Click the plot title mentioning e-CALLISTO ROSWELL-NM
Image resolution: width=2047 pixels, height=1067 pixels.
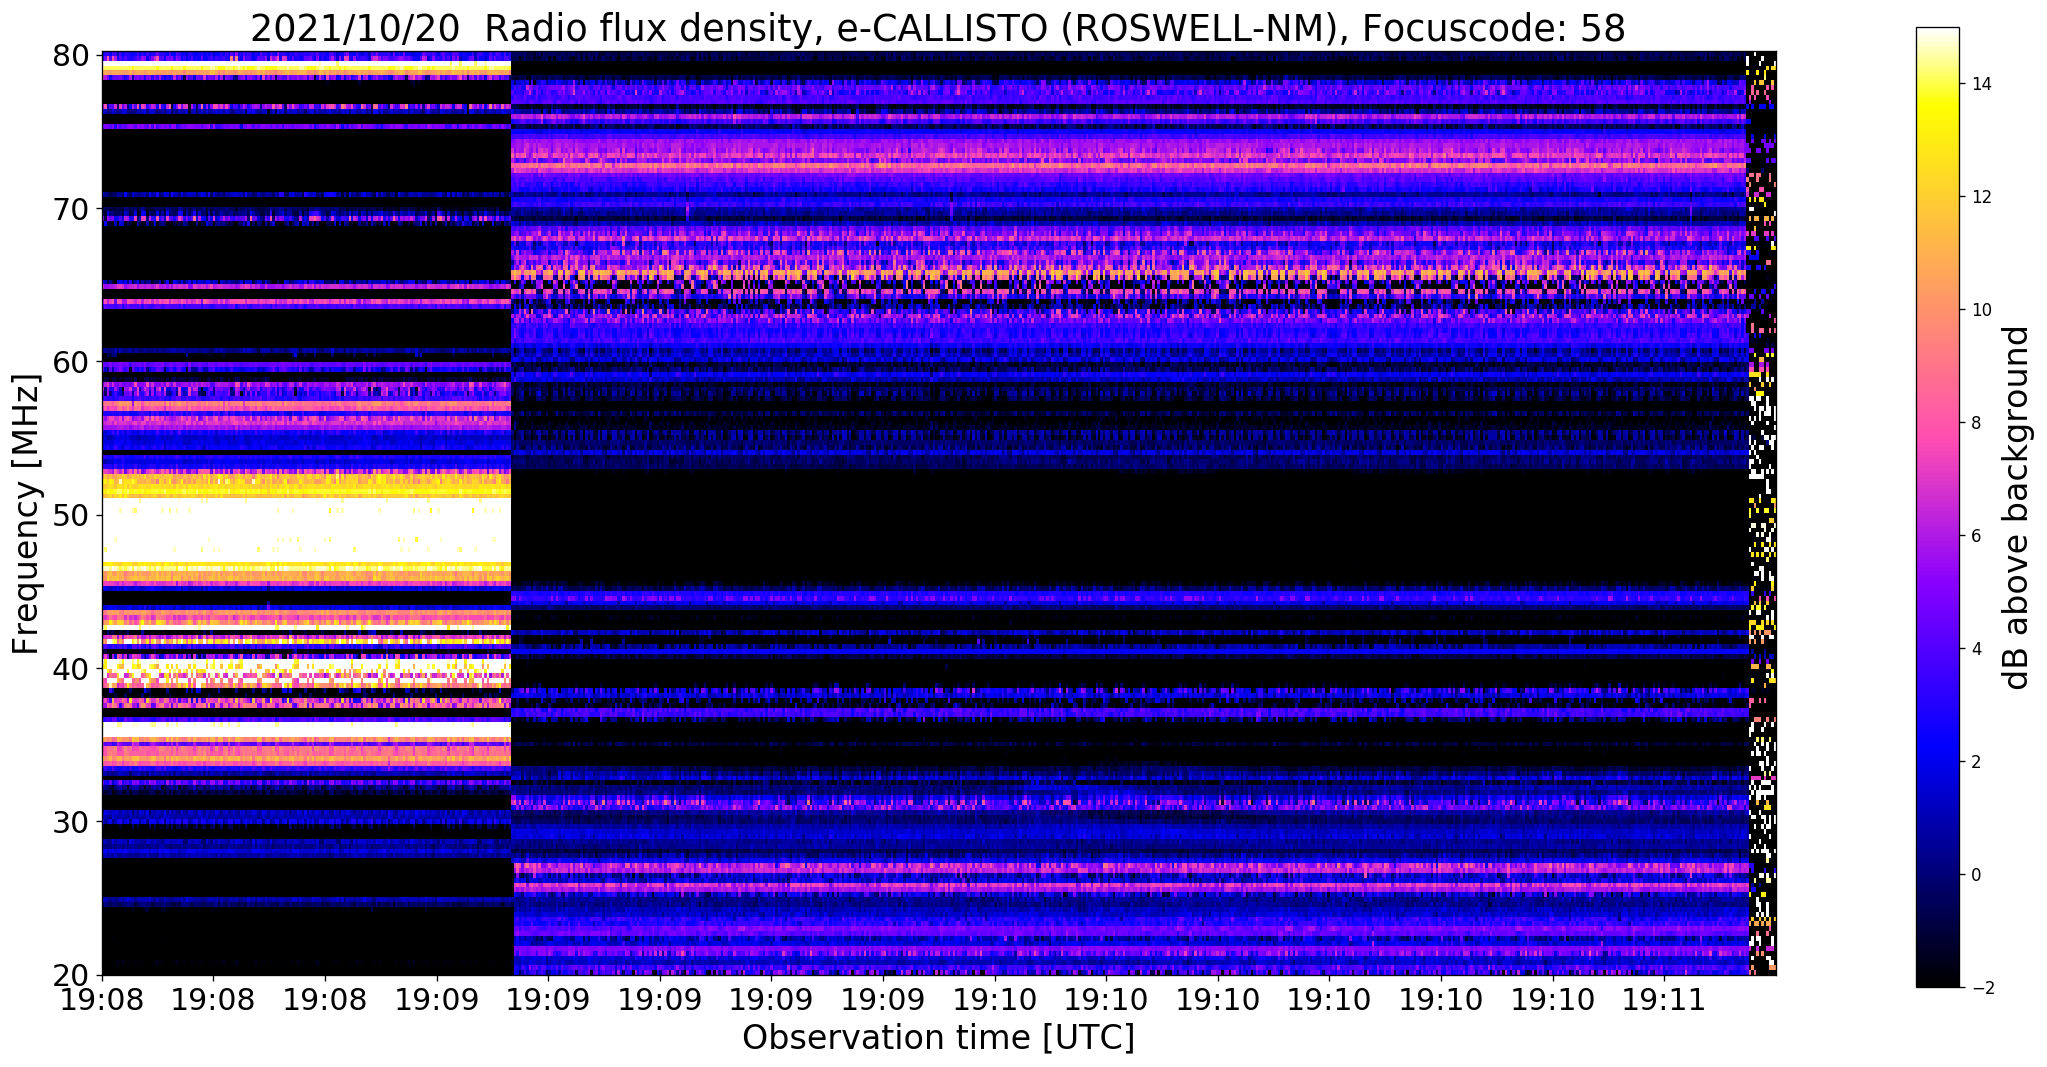click(x=938, y=29)
